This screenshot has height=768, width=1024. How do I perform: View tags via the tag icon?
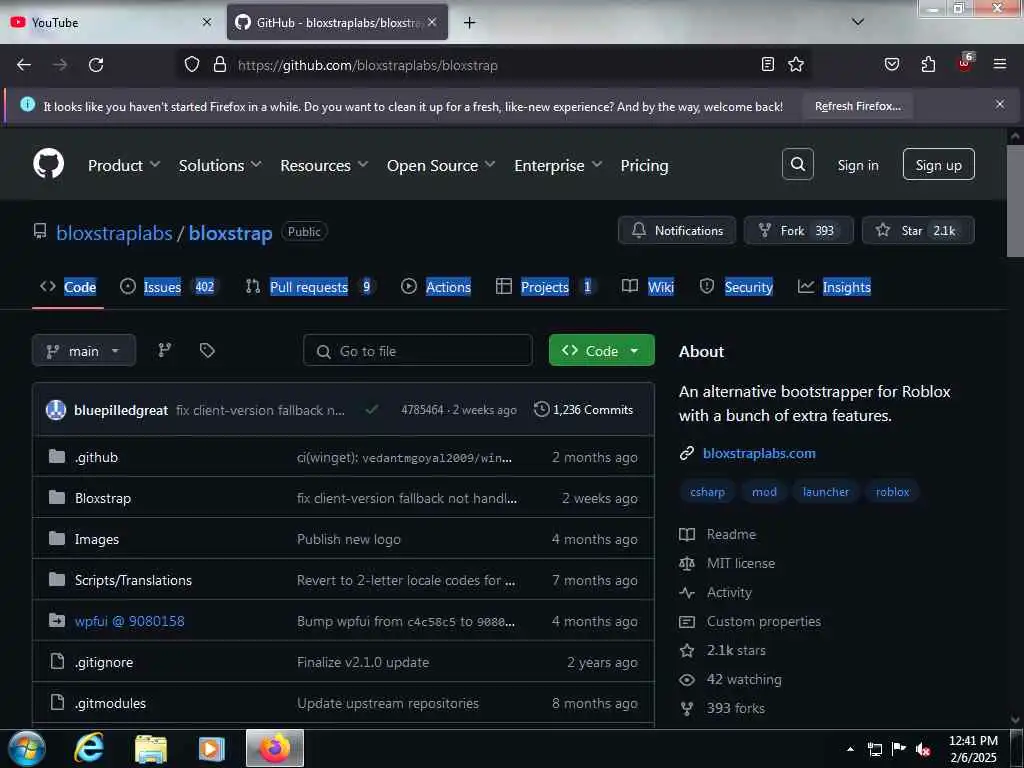click(x=207, y=351)
